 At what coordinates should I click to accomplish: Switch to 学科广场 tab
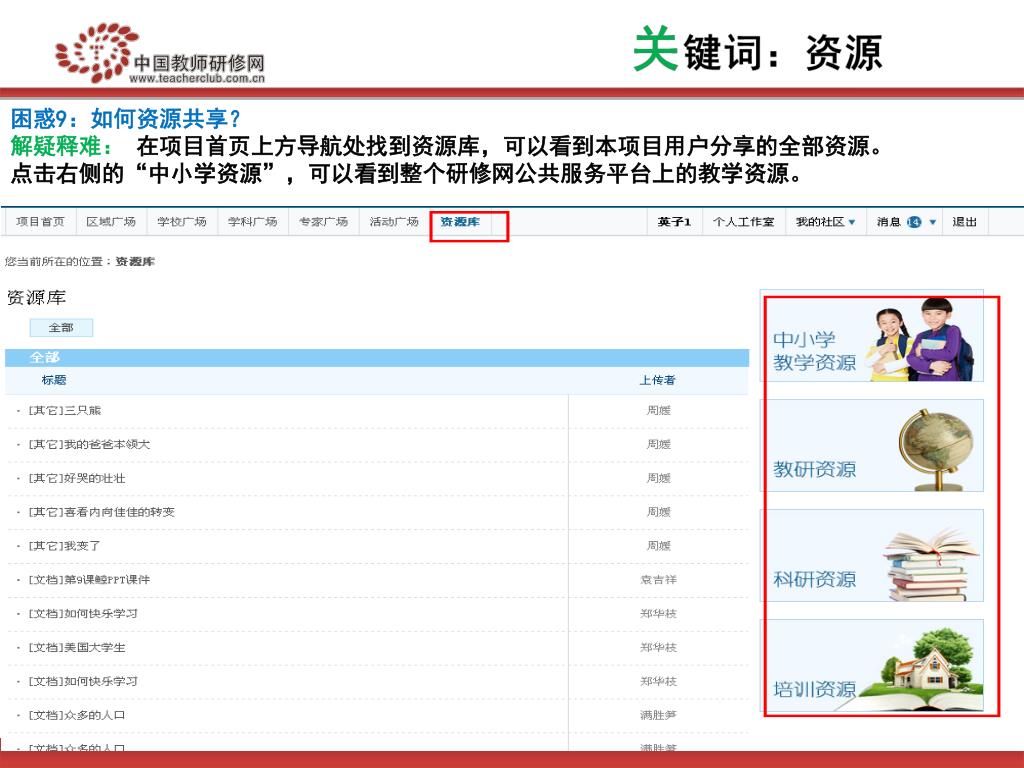[x=253, y=222]
